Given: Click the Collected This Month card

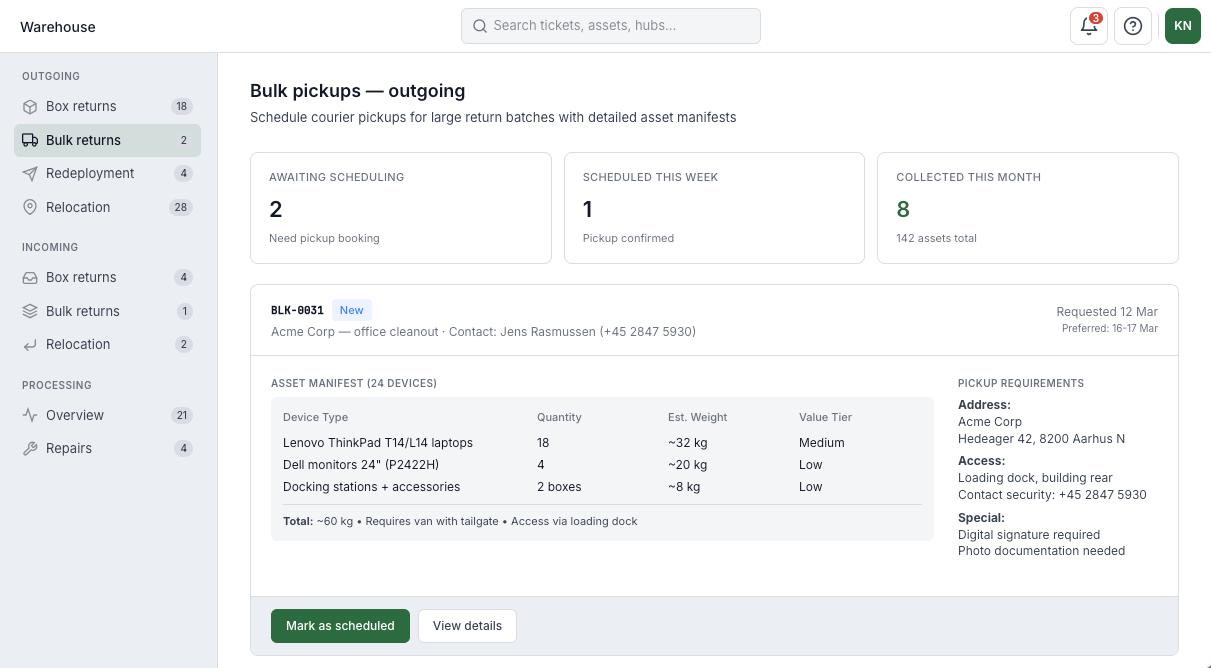Looking at the screenshot, I should [1027, 208].
